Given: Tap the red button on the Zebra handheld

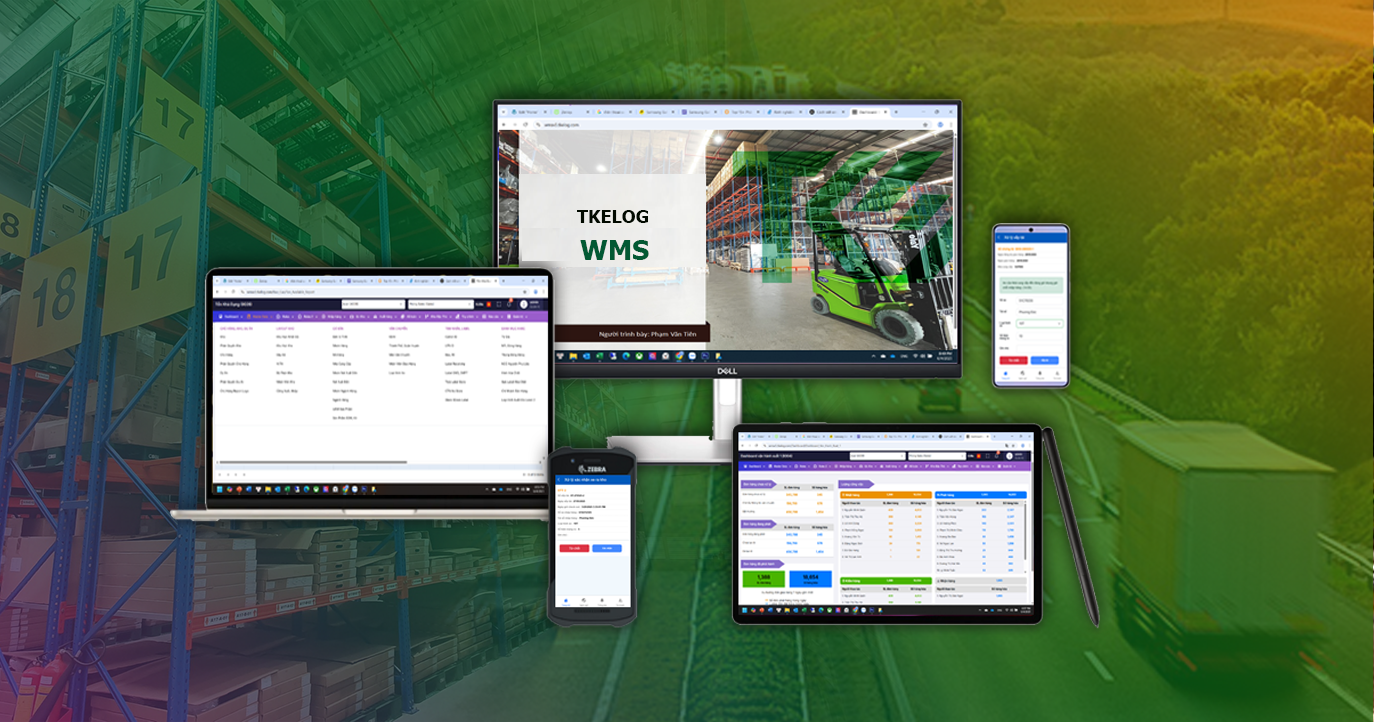Looking at the screenshot, I should tap(574, 548).
